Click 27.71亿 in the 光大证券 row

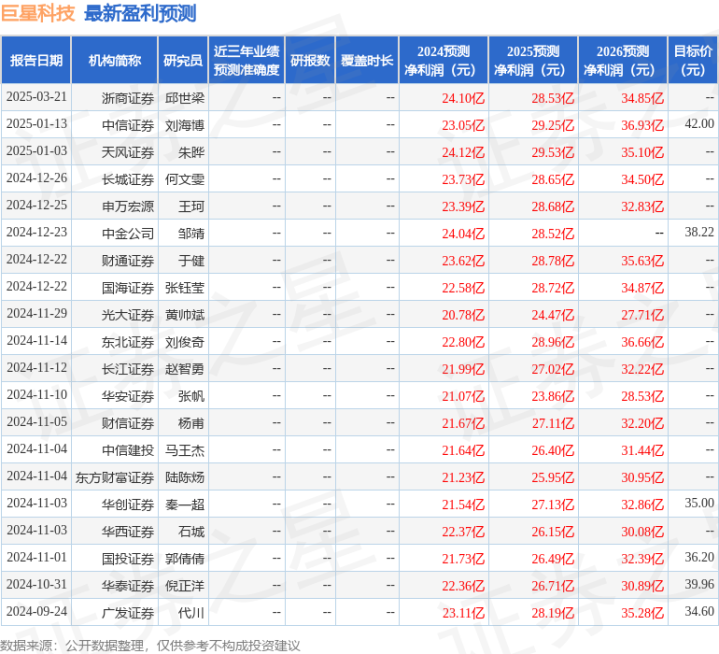pyautogui.click(x=642, y=315)
